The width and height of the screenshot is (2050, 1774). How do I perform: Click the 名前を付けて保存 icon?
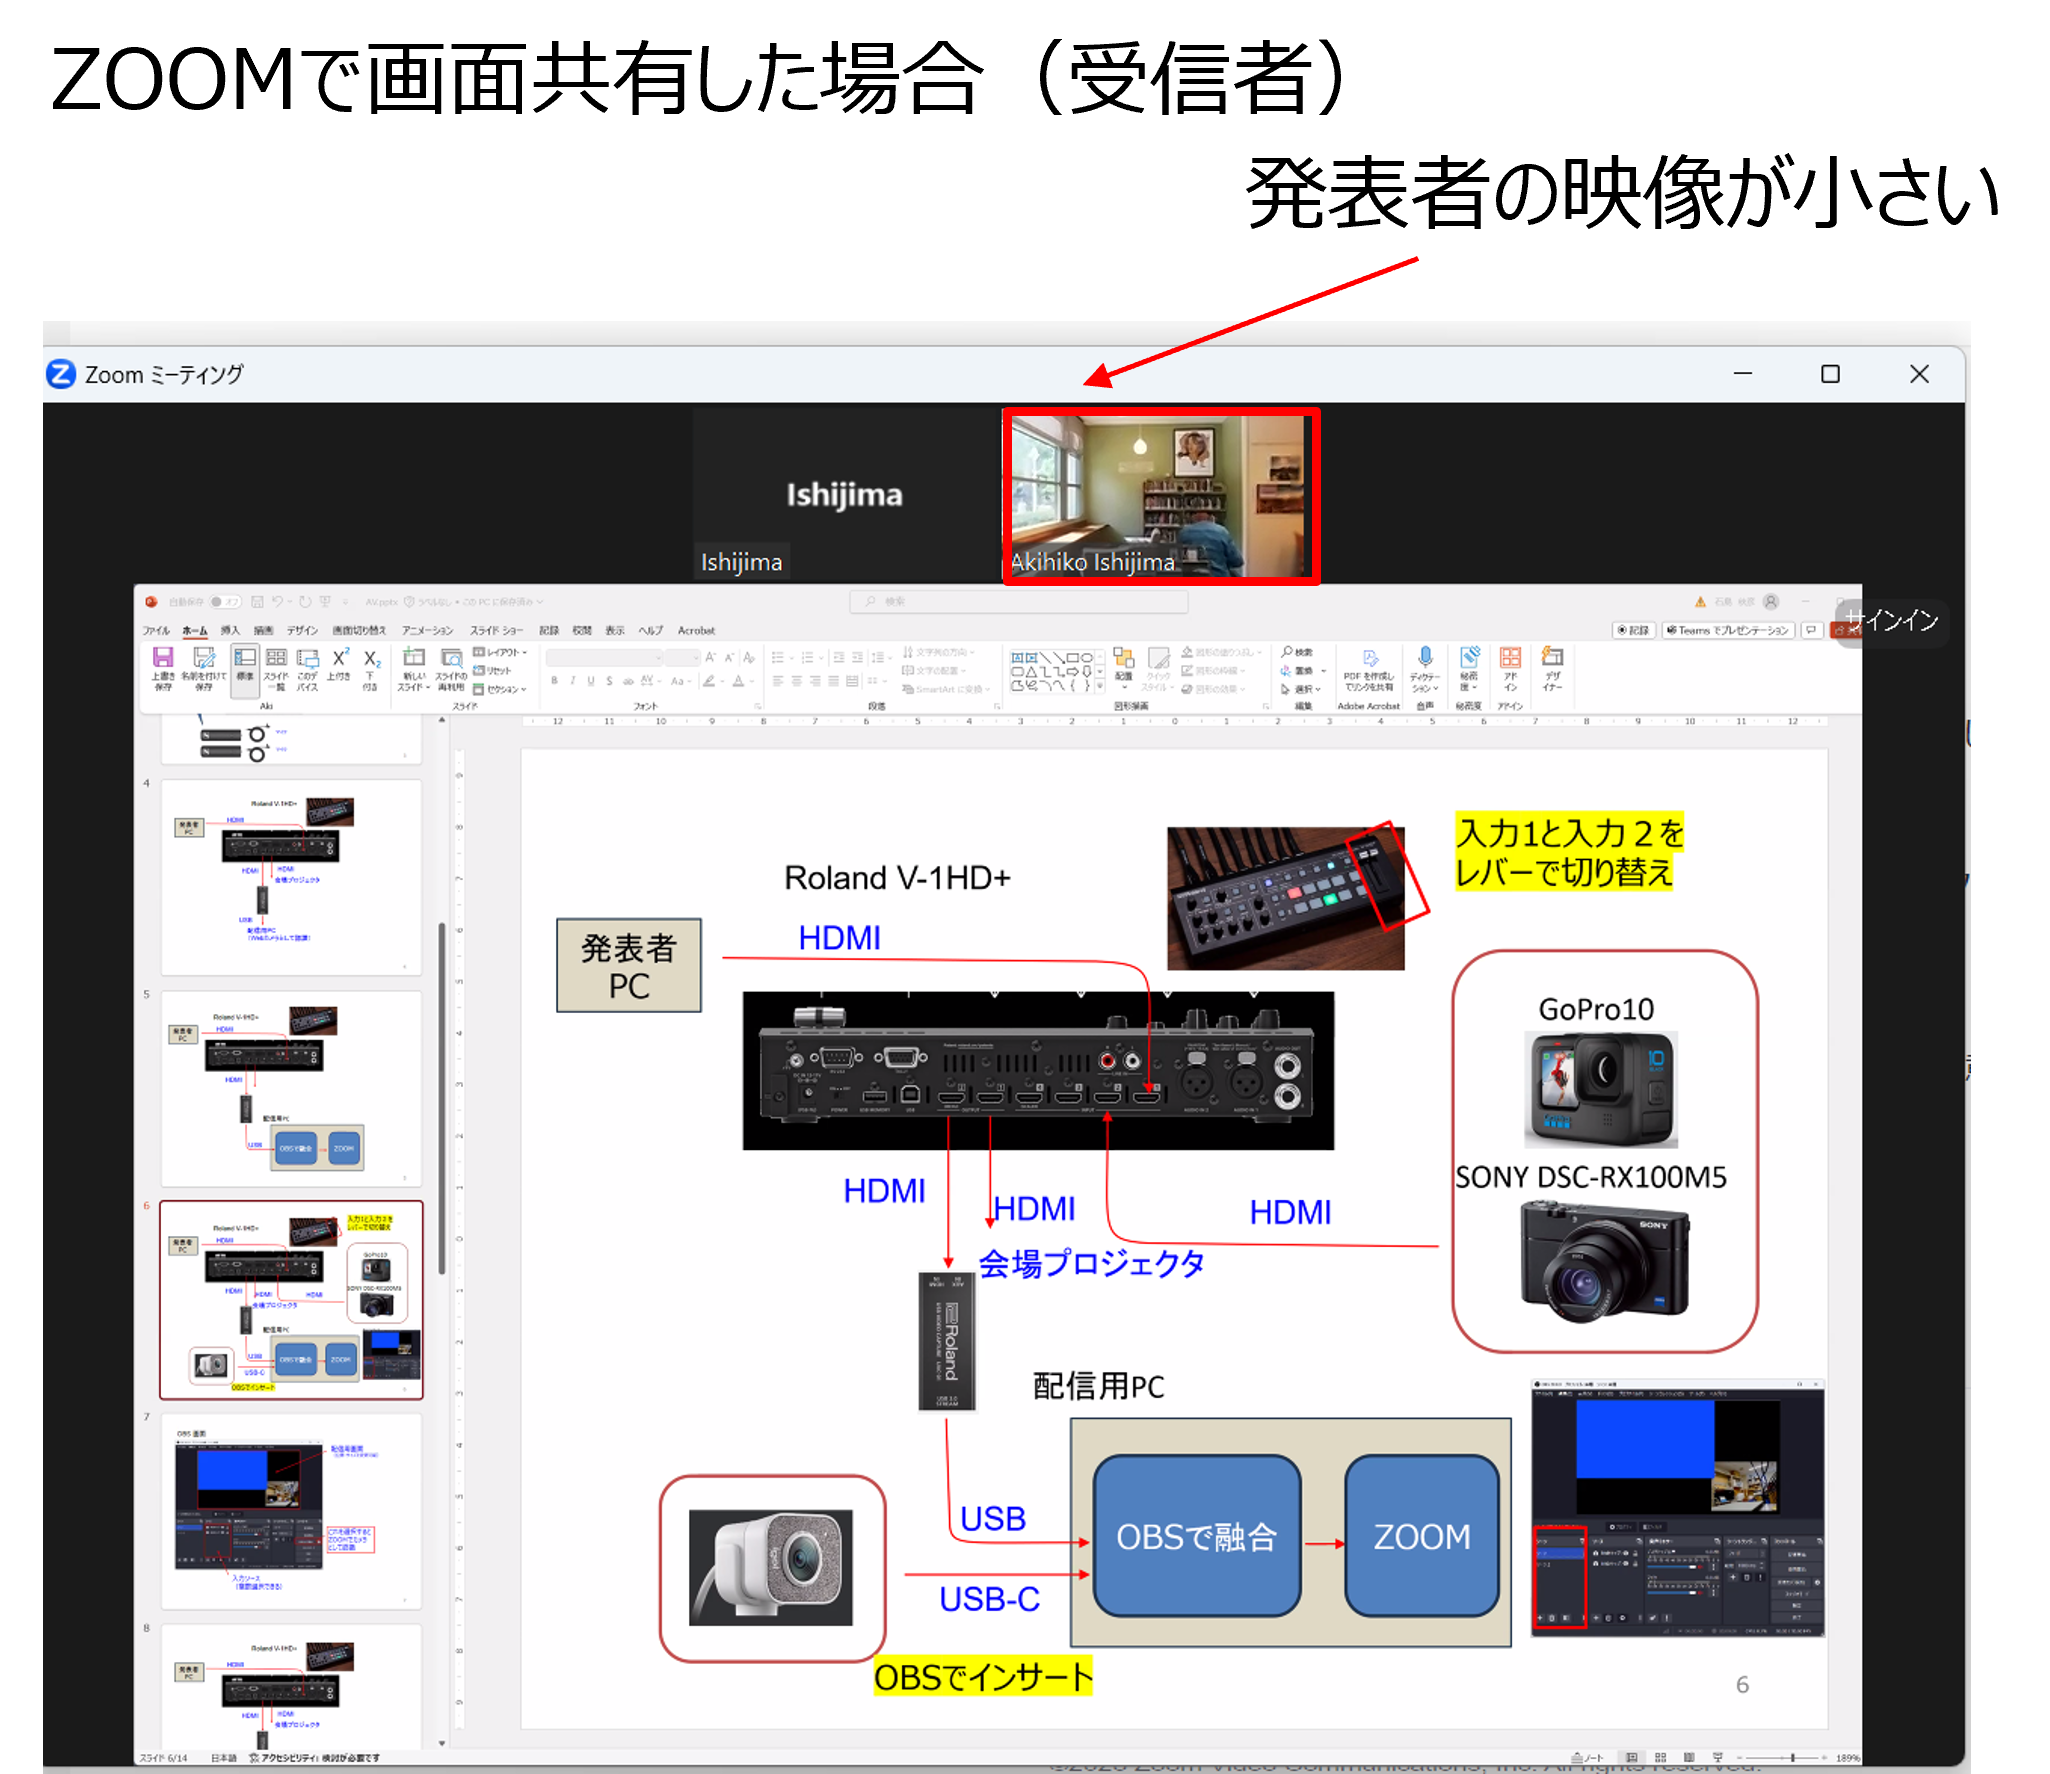pos(204,658)
